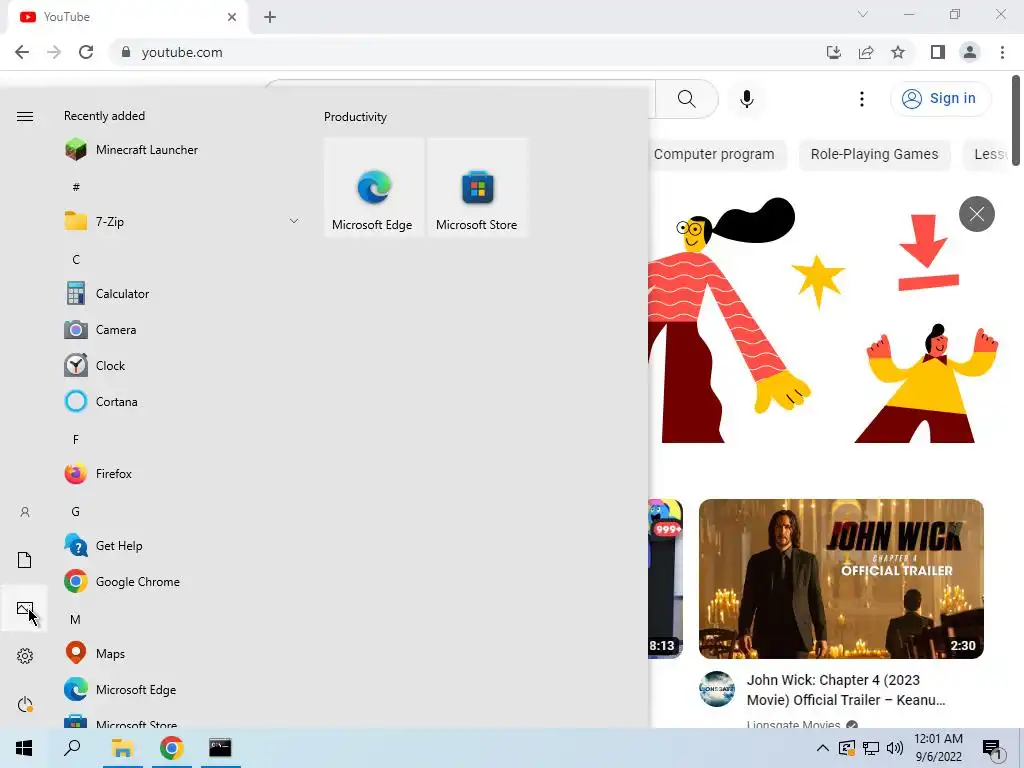This screenshot has width=1024, height=768.
Task: Click the volume speaker tray icon
Action: click(895, 748)
